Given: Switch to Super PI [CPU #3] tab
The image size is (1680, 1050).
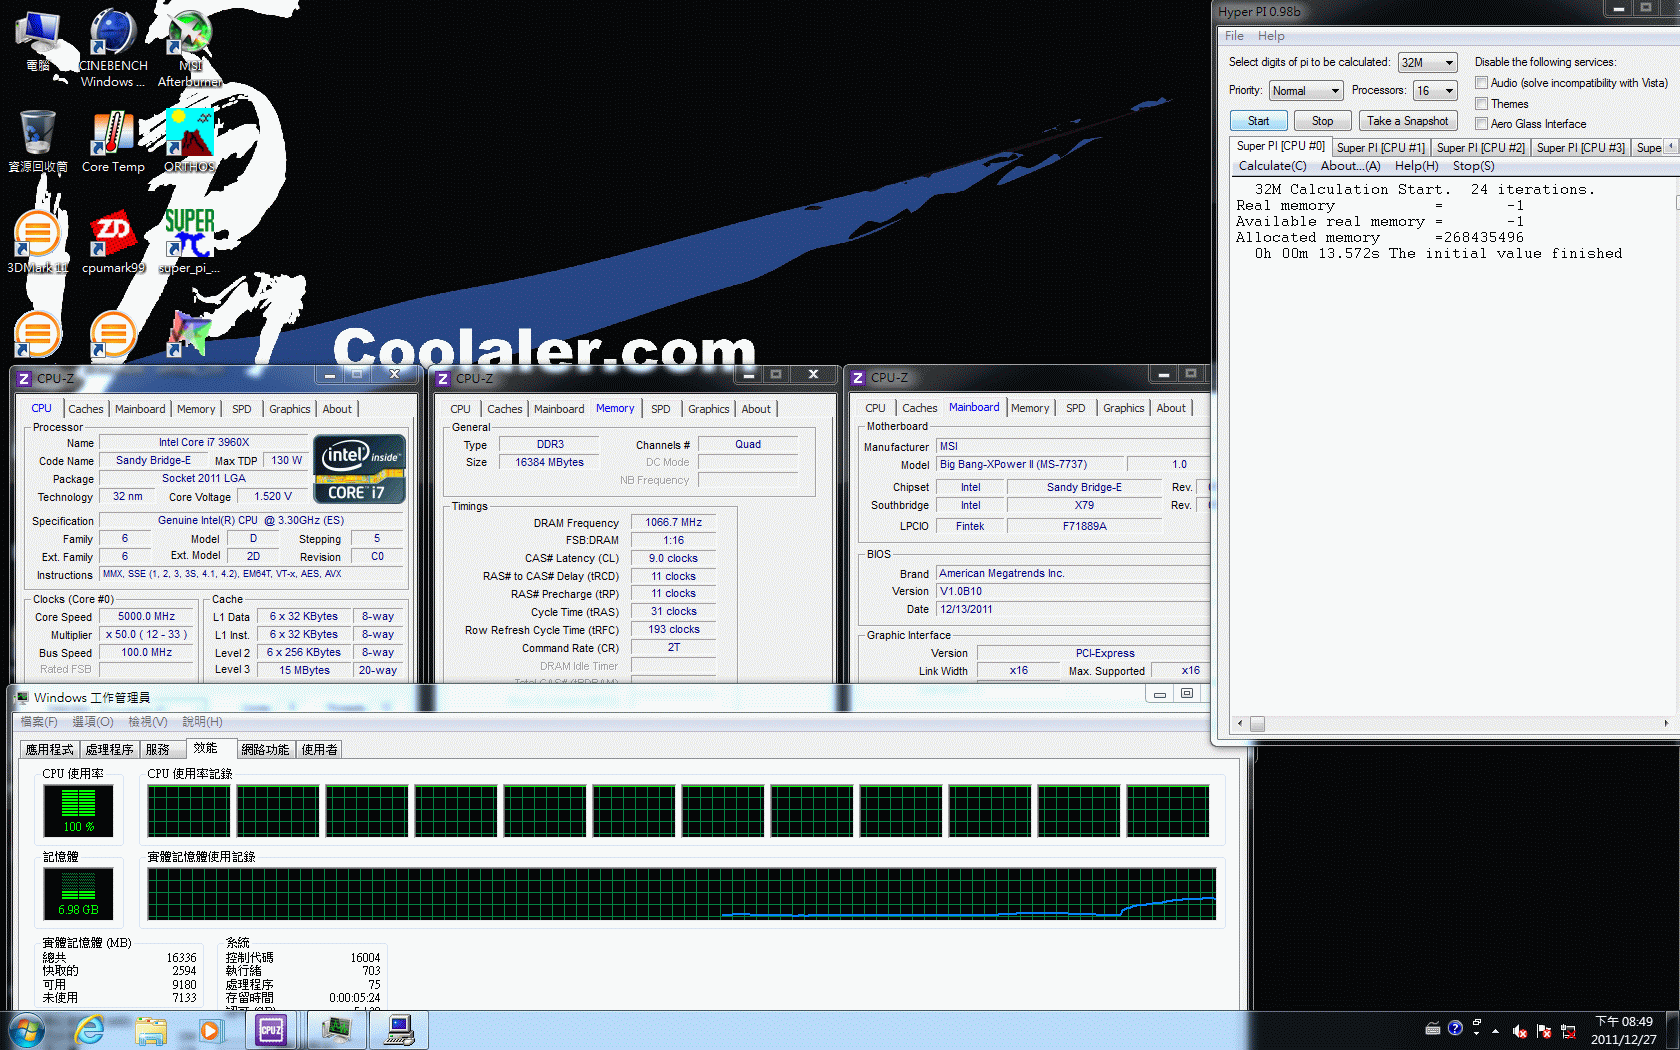Looking at the screenshot, I should (1580, 148).
